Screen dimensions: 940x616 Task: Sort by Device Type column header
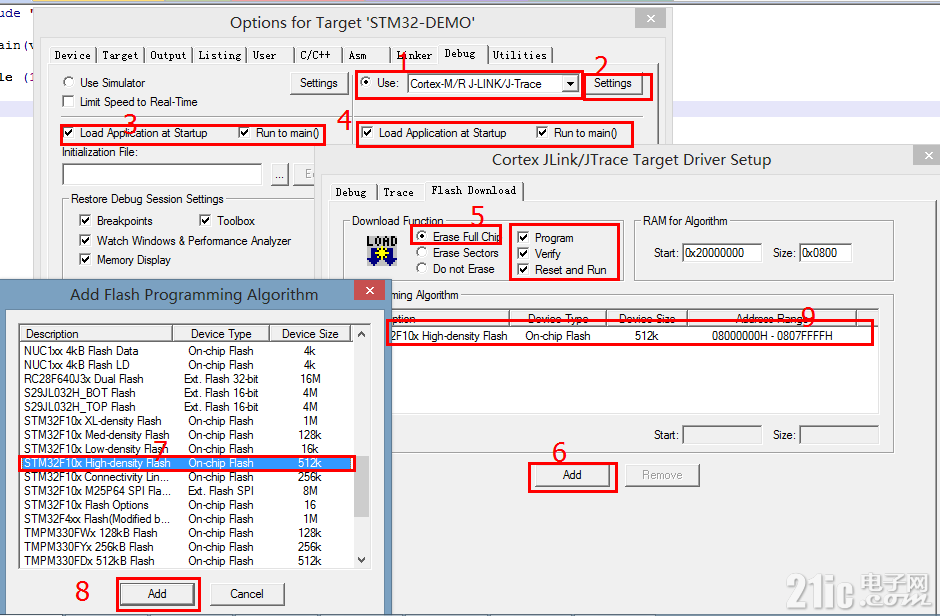221,334
